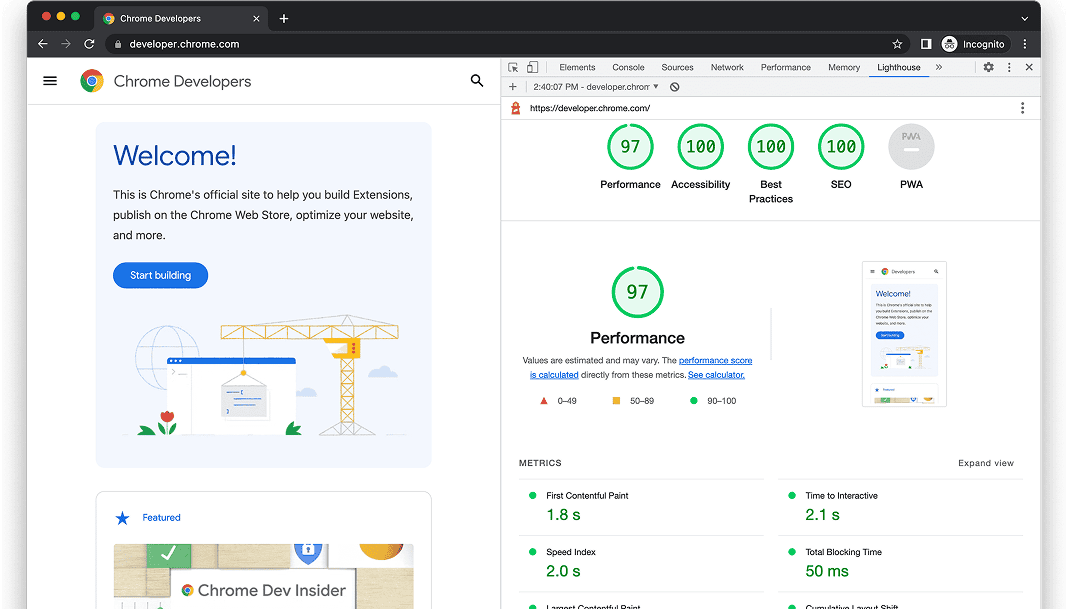
Task: Open the See calculator link
Action: click(x=717, y=375)
